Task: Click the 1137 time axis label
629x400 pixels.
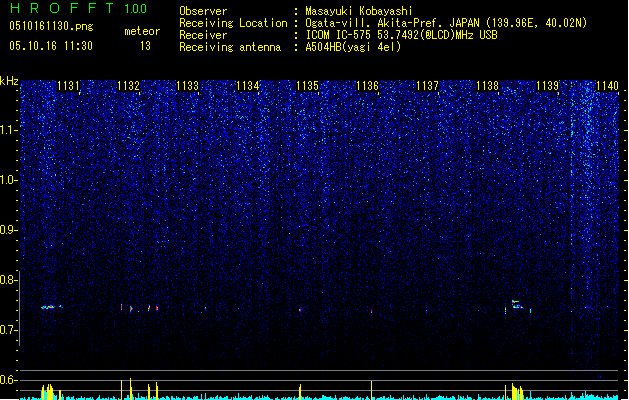Action: [x=427, y=86]
